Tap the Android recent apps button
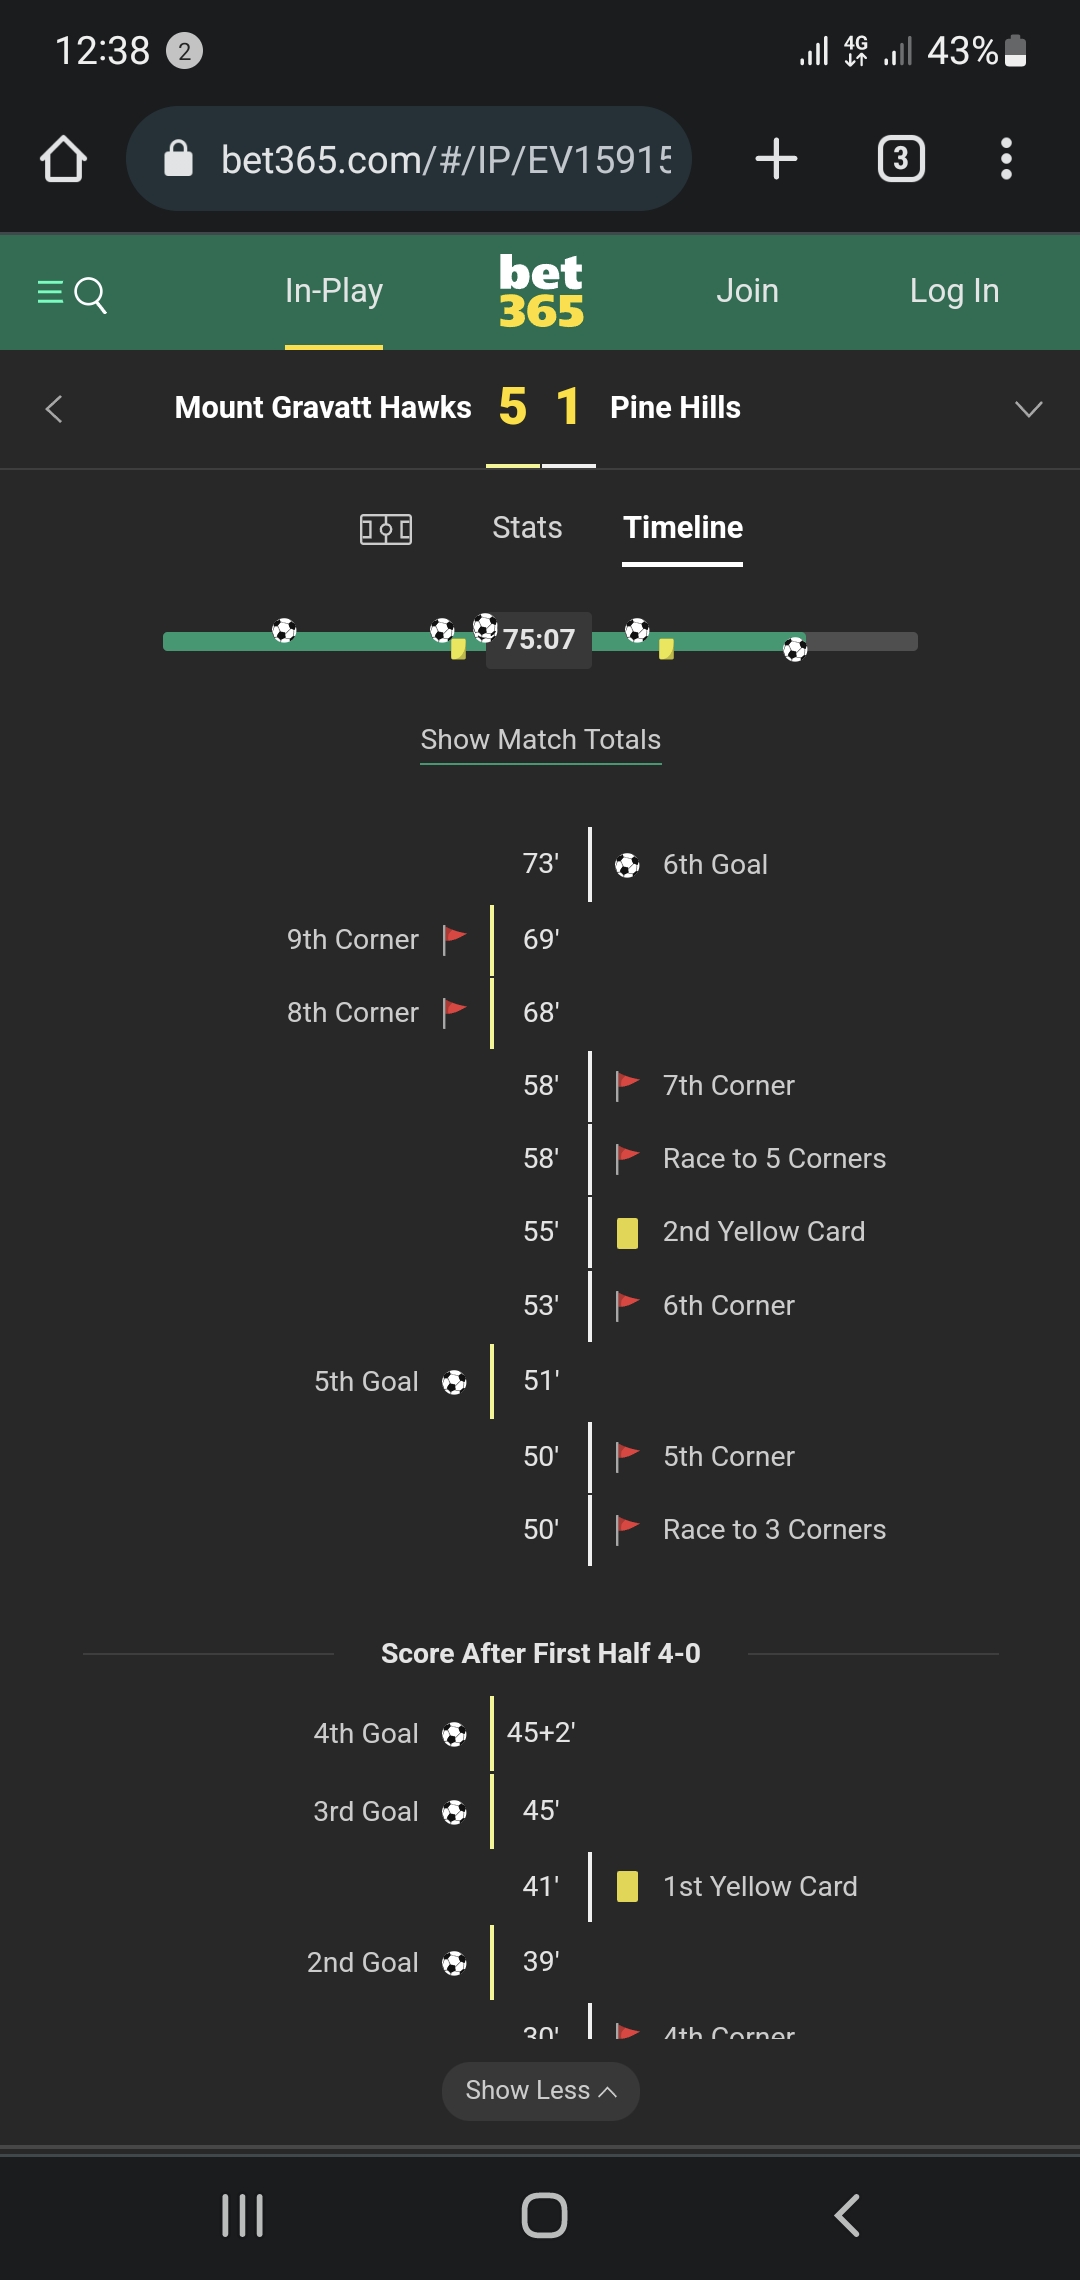The image size is (1080, 2280). (x=242, y=2215)
